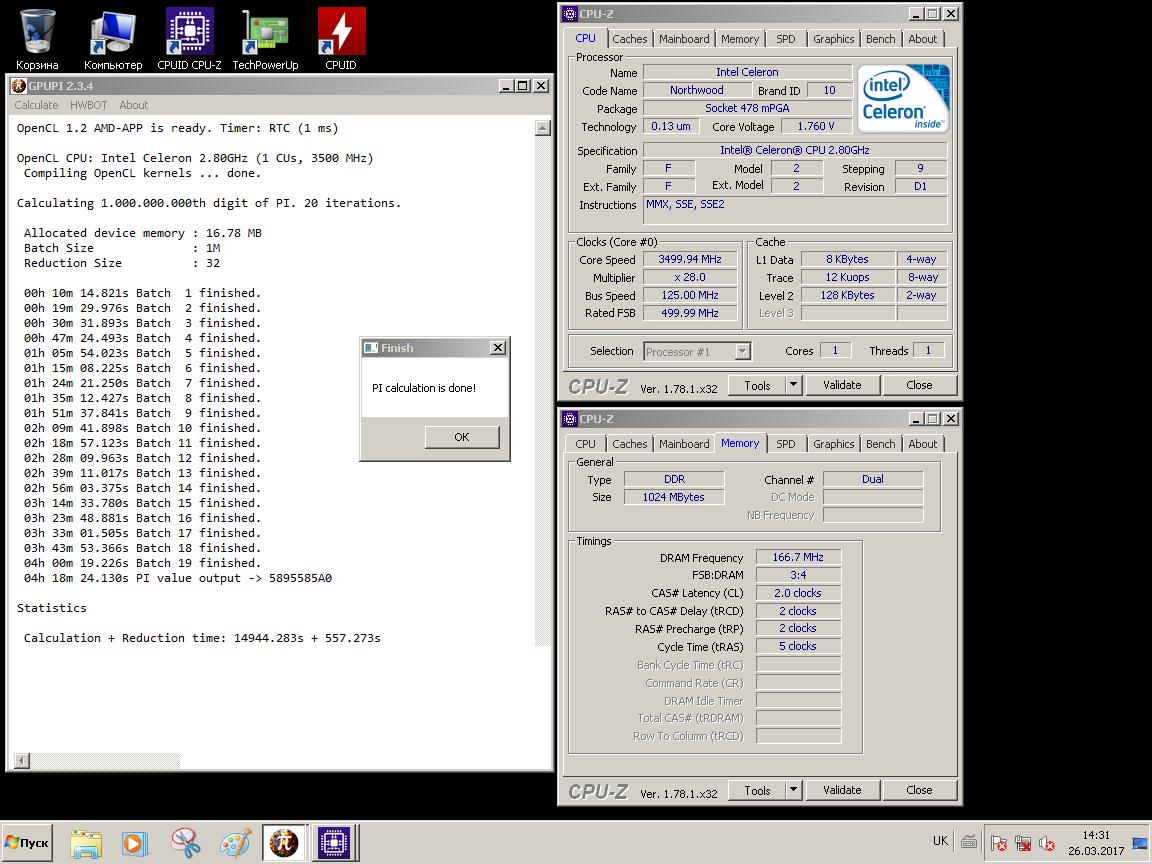
Task: Open the Processor #1 selection dropdown
Action: pyautogui.click(x=696, y=351)
